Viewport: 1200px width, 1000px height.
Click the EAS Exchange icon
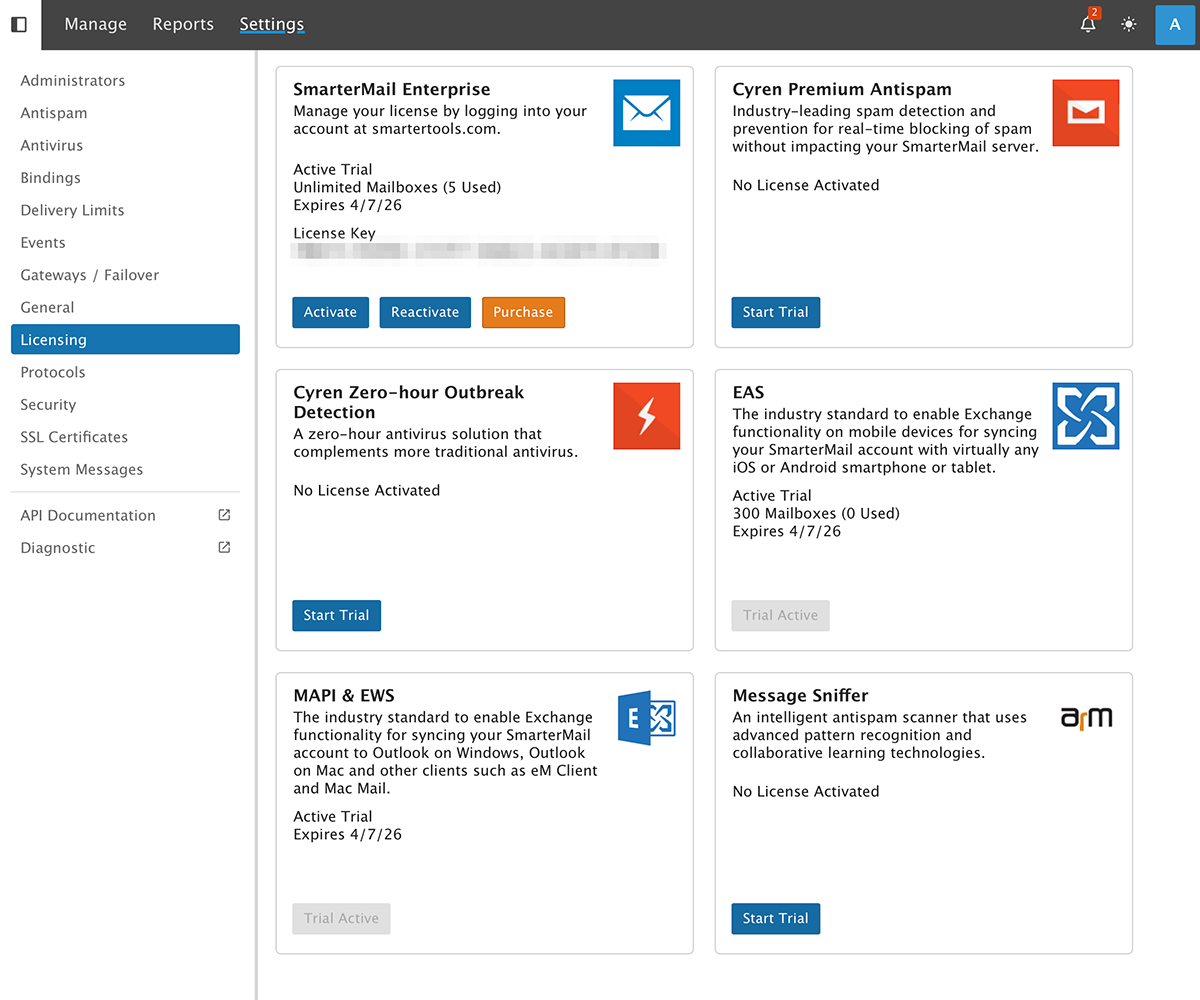[x=1086, y=416]
